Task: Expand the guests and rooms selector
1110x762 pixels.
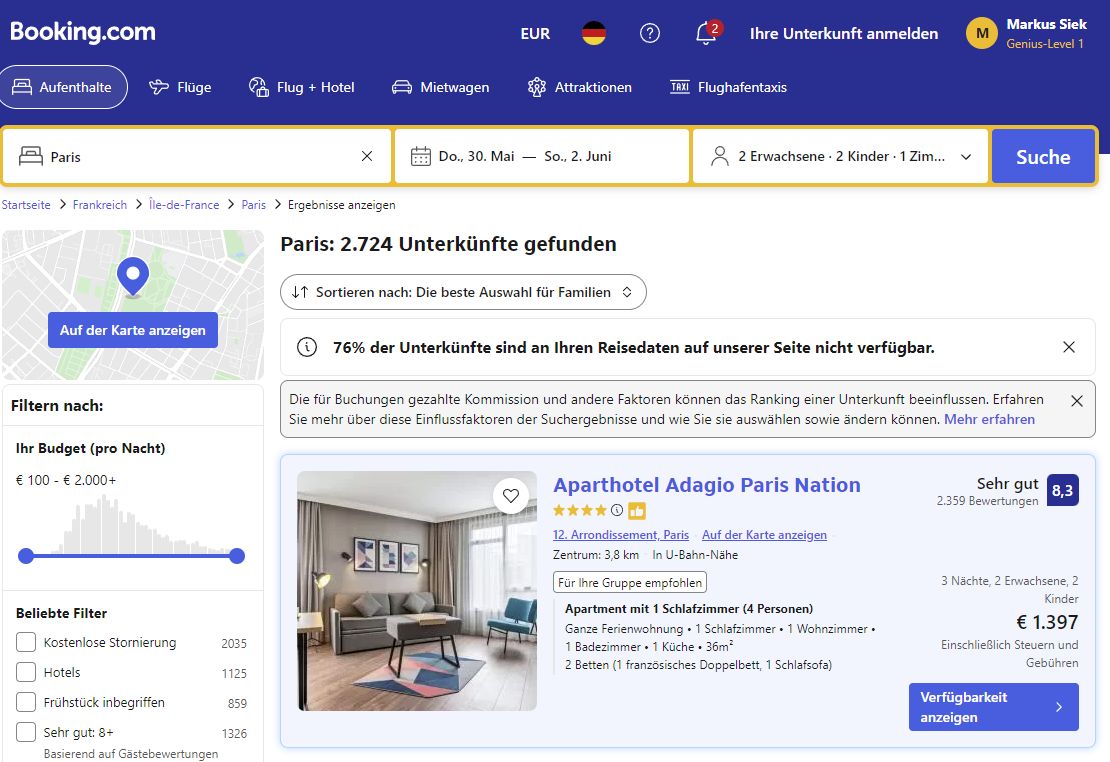Action: [x=840, y=156]
